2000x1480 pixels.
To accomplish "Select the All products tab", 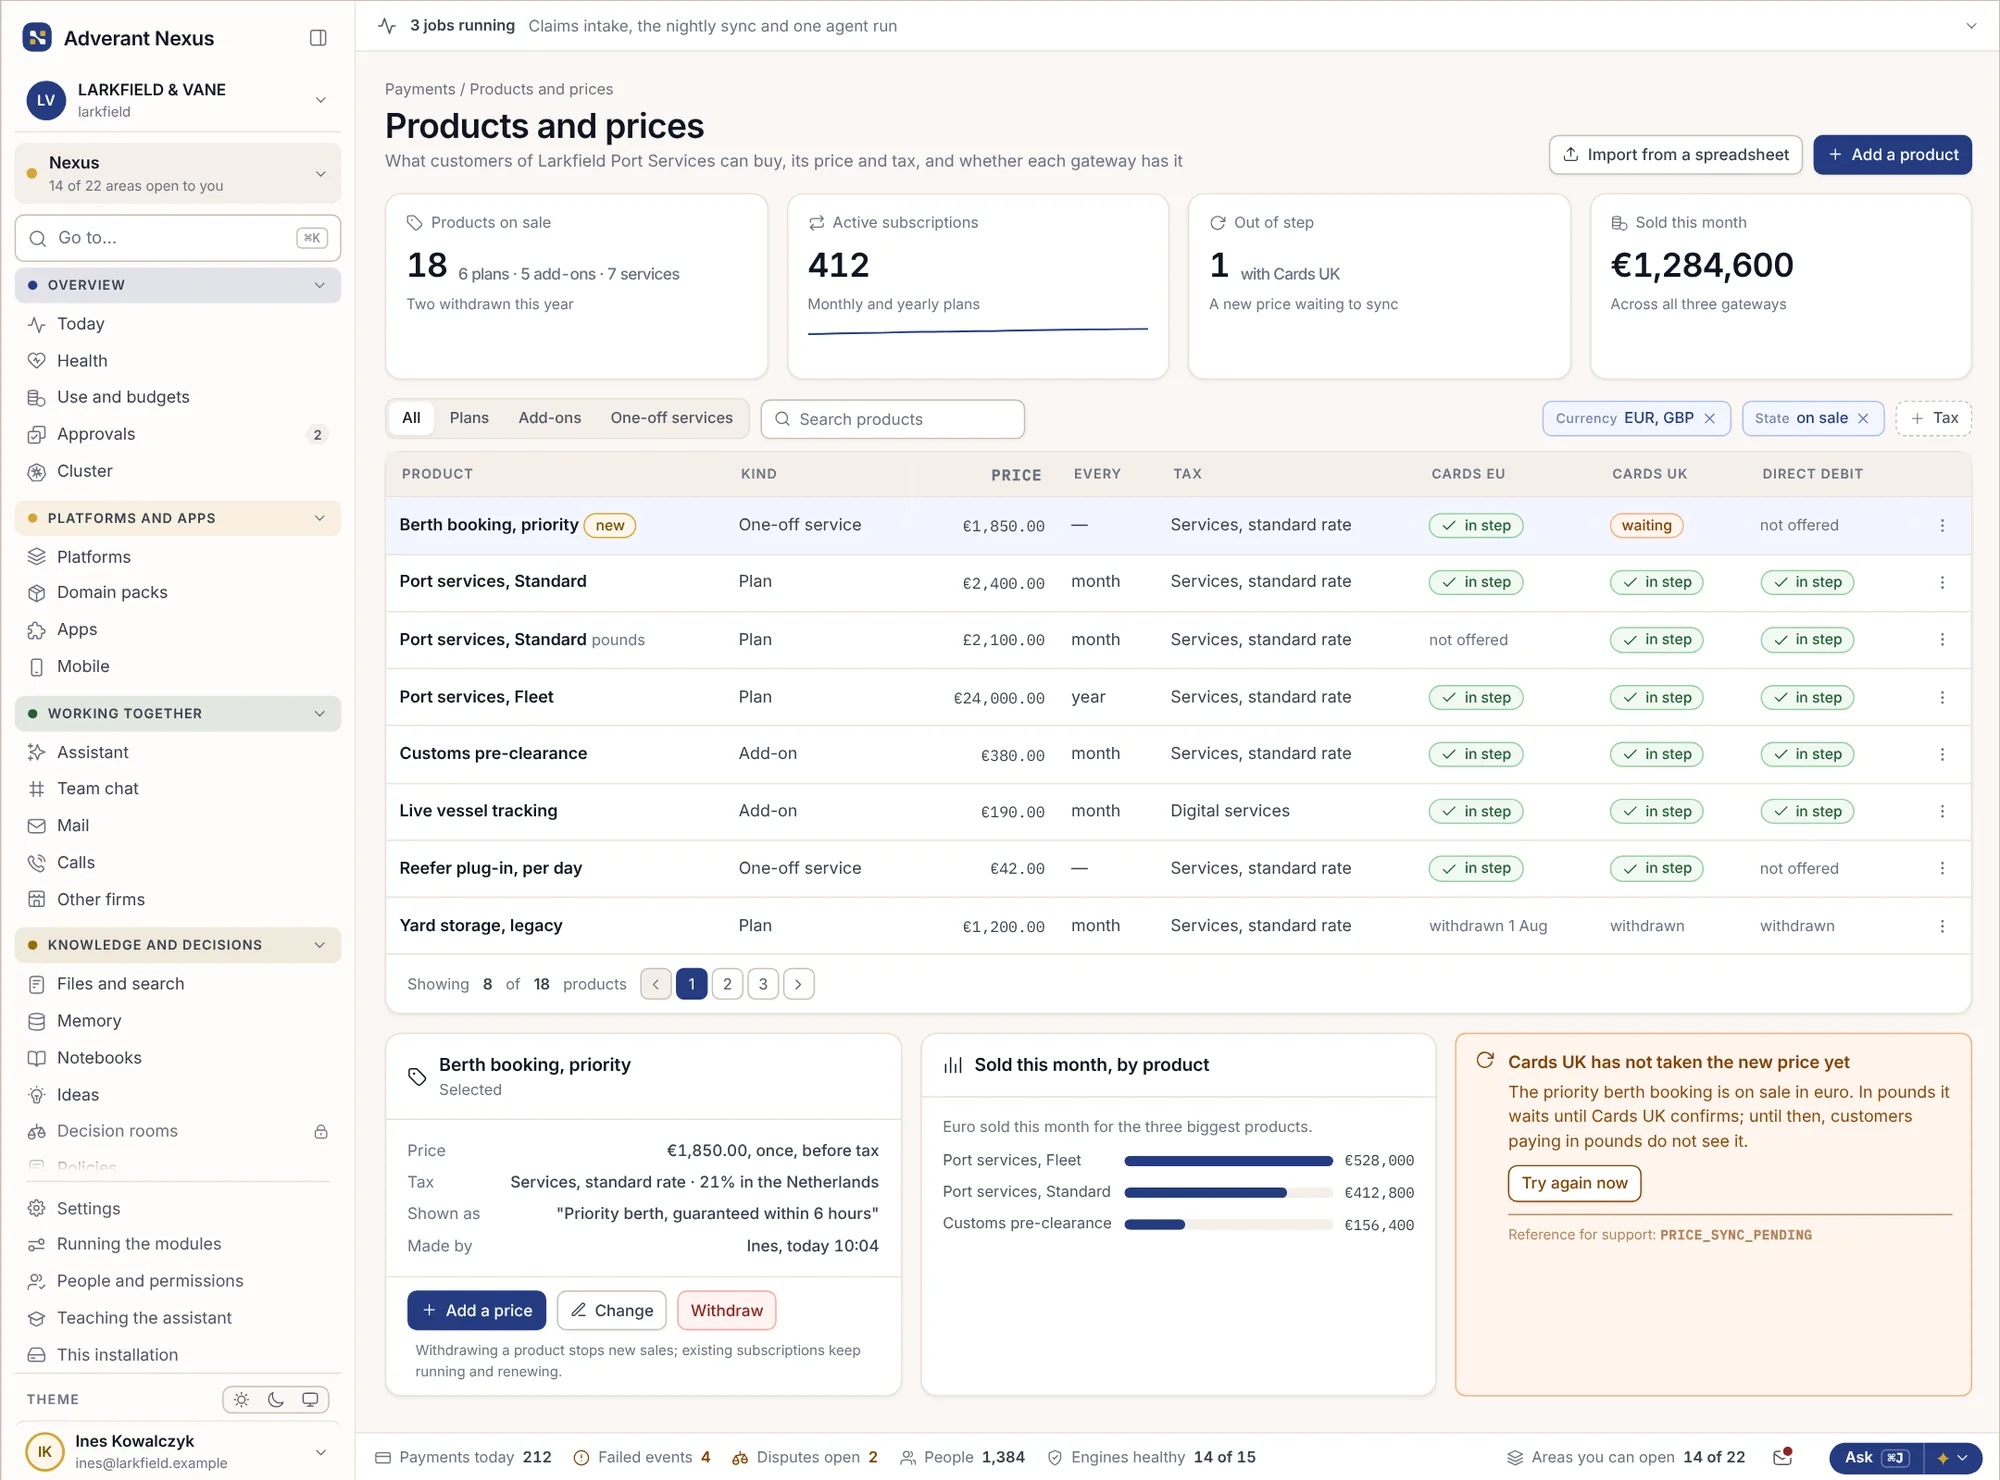I will click(411, 418).
